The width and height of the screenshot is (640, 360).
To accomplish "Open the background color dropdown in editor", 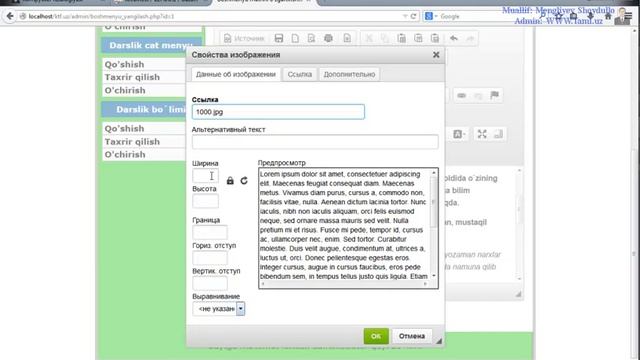I will click(459, 134).
